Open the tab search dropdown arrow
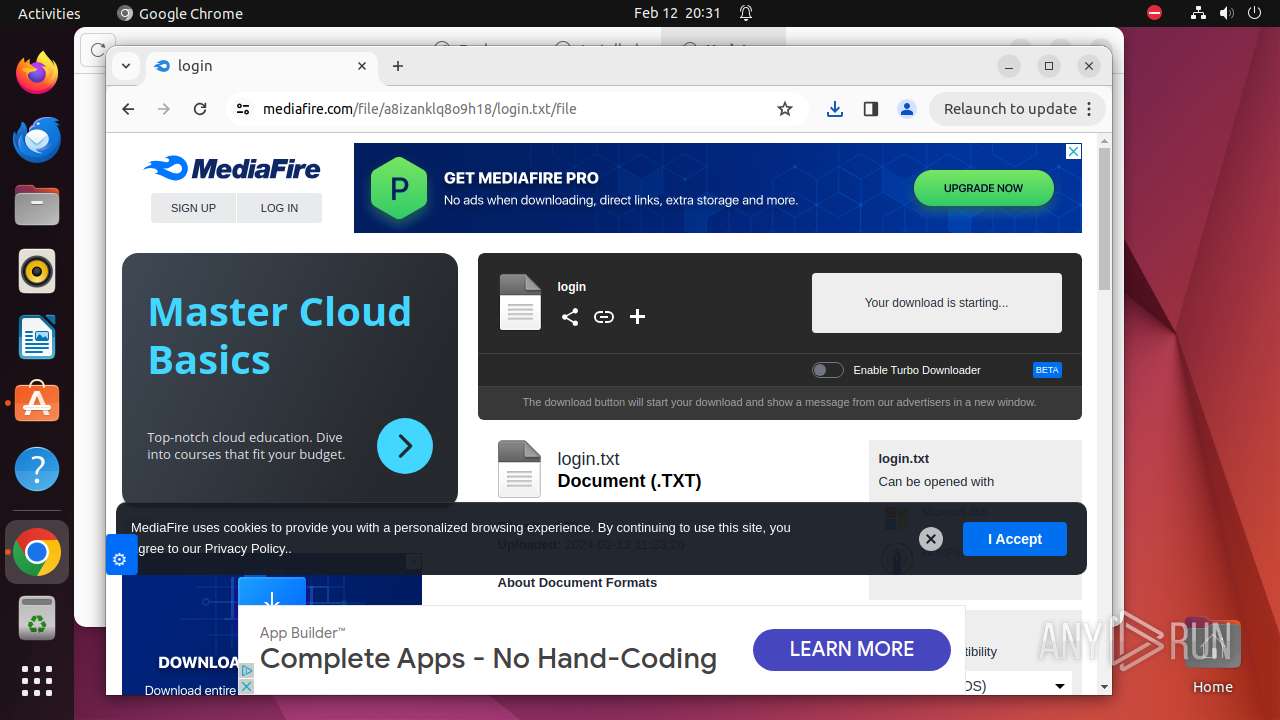 tap(125, 66)
